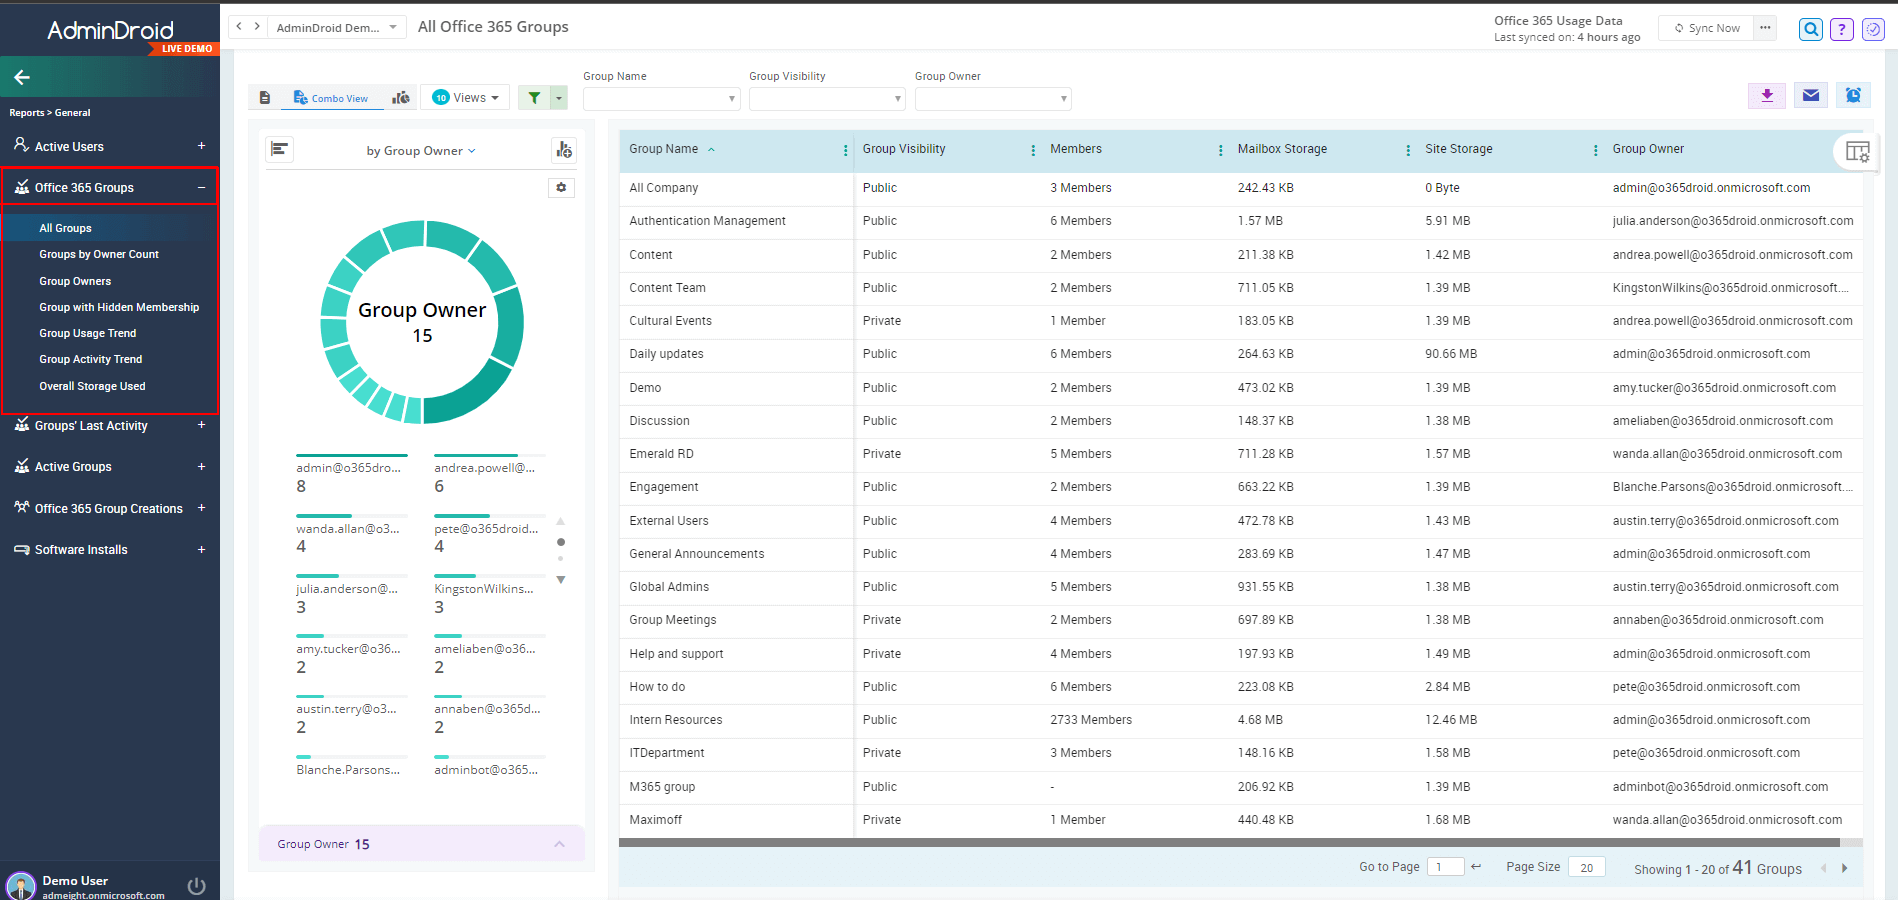Change grouping via the 'by Group Owner' dropdown
This screenshot has height=900, width=1898.
click(421, 151)
